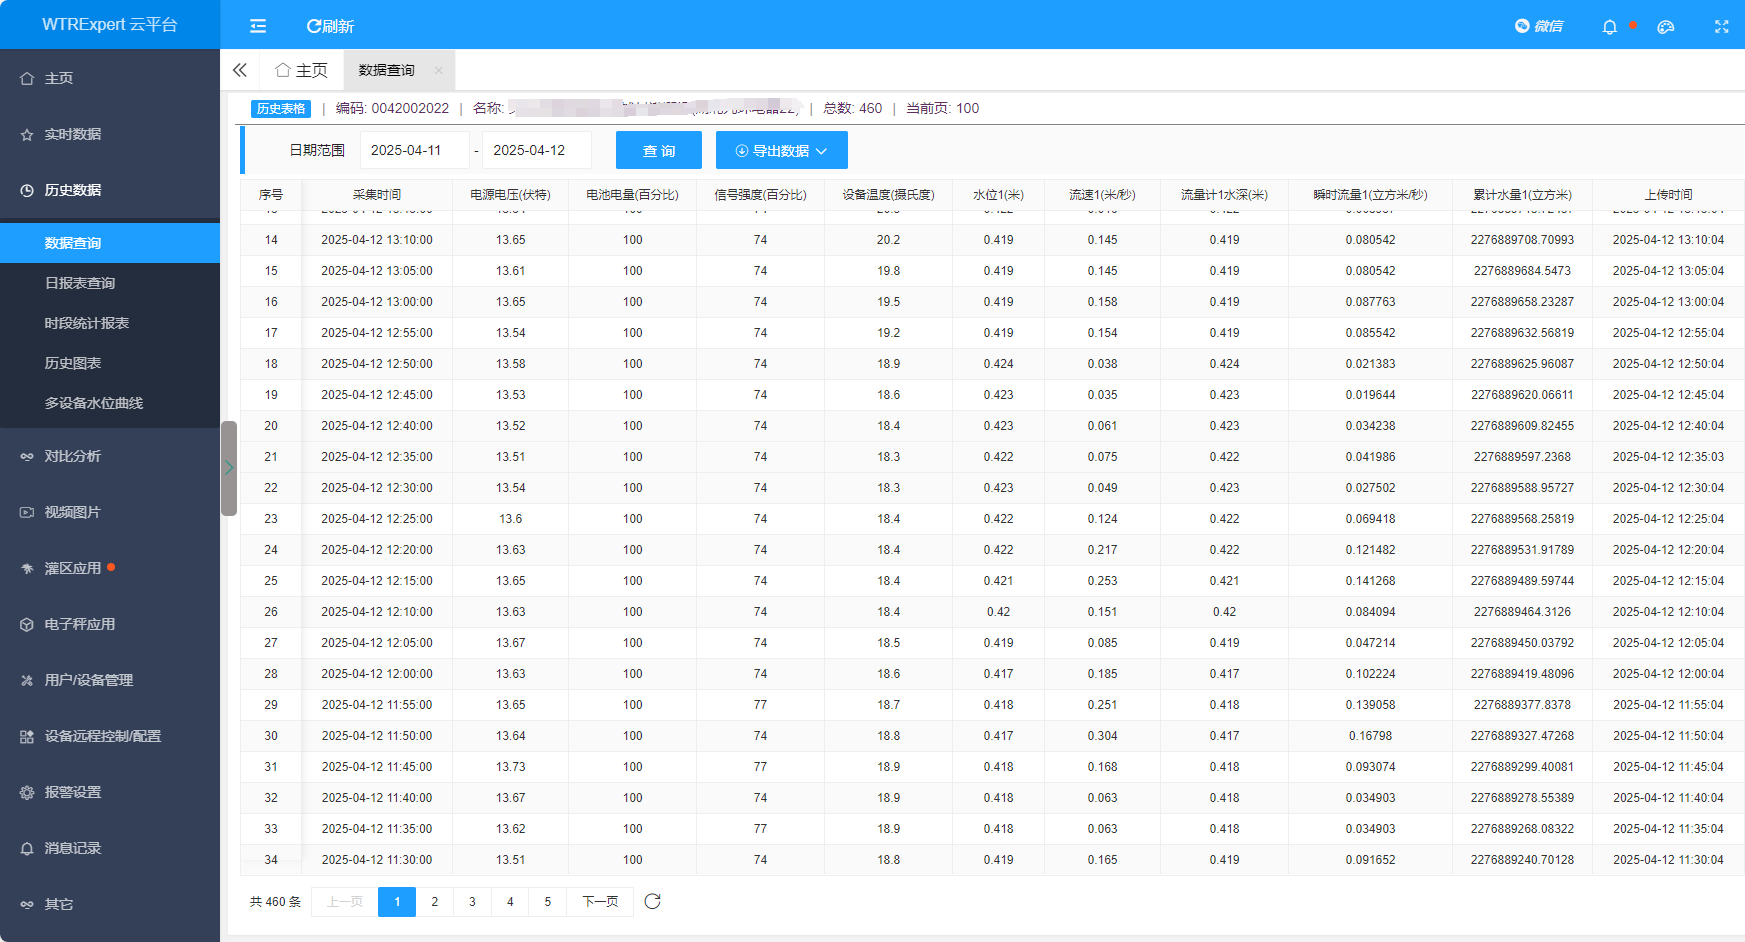This screenshot has width=1745, height=942.
Task: Open 多设备水位曲线 submenu item
Action: click(x=110, y=403)
